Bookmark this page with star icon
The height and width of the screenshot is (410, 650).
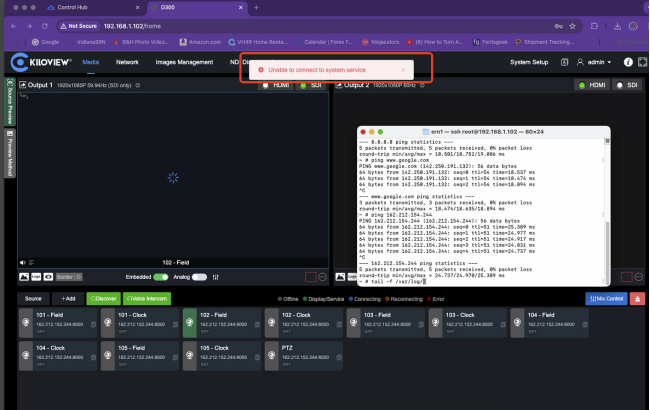tap(572, 26)
